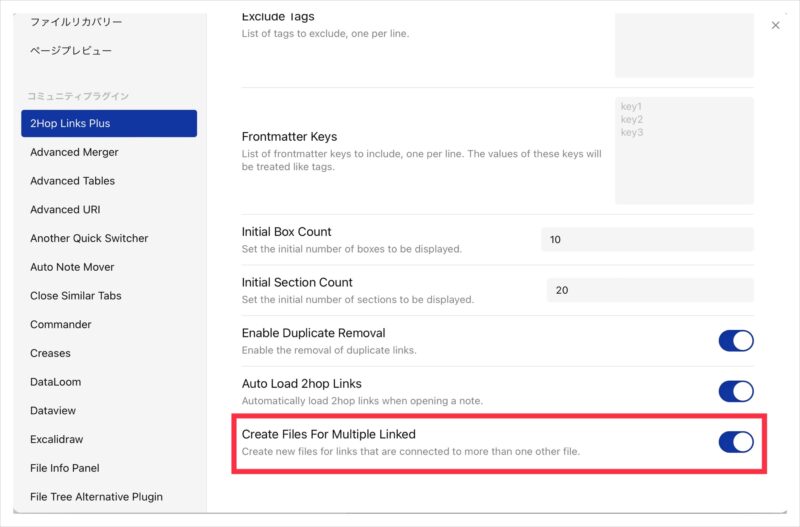Click the Initial Box Count field
The width and height of the screenshot is (800, 527).
(x=647, y=240)
